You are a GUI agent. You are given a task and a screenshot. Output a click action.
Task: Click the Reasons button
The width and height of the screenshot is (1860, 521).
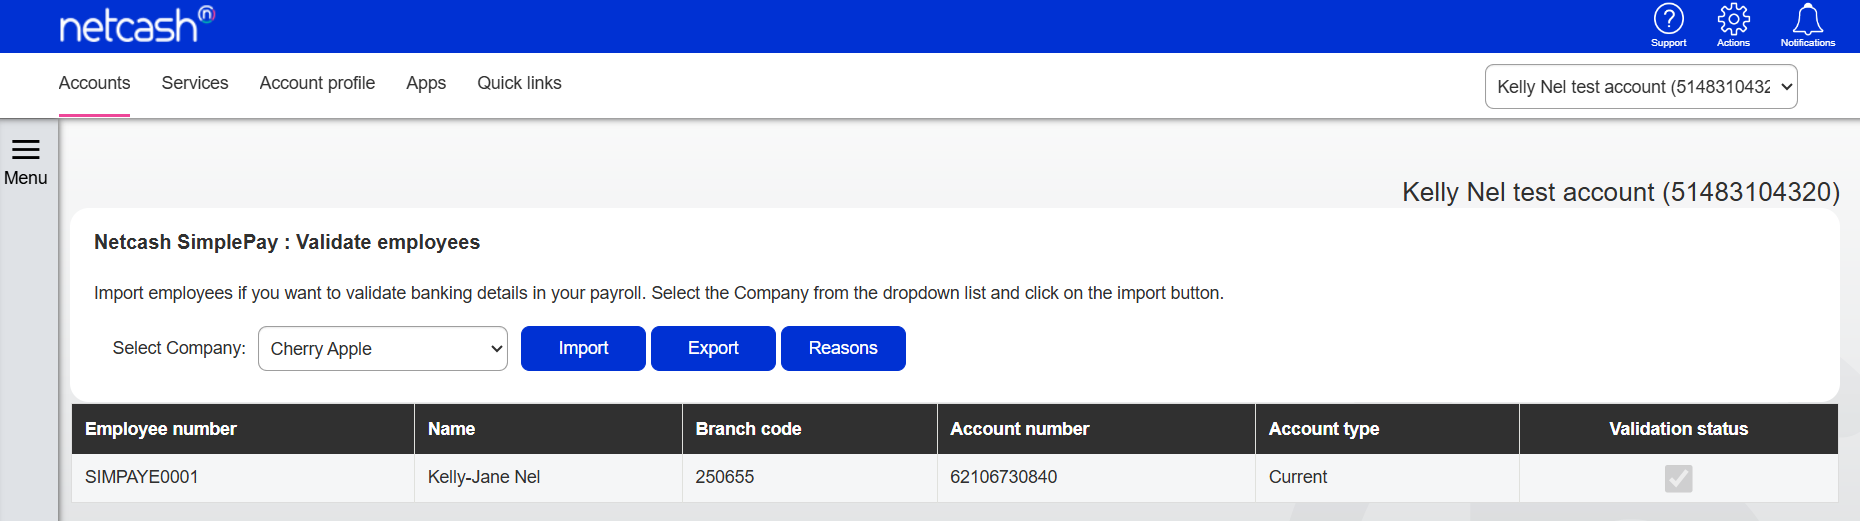click(843, 348)
